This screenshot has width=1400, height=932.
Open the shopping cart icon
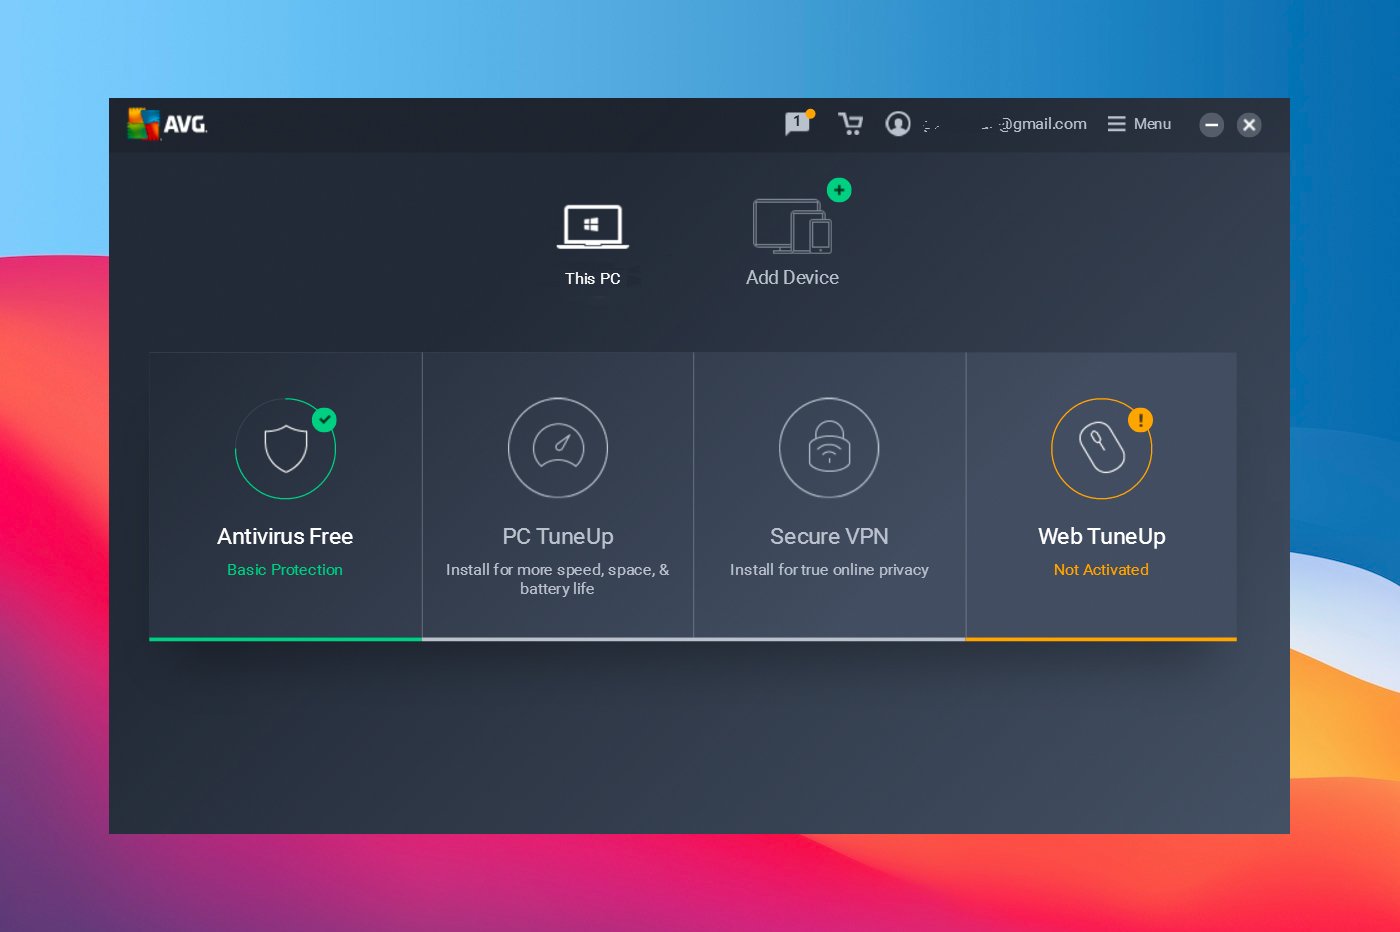[850, 124]
